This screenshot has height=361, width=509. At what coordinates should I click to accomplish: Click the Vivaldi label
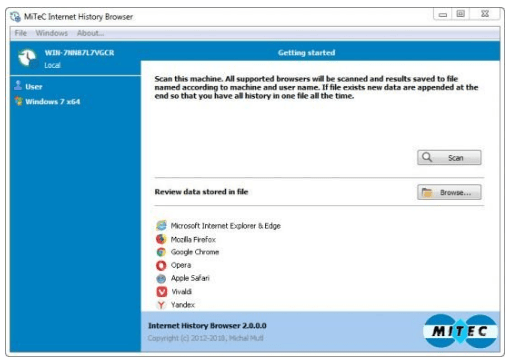182,292
